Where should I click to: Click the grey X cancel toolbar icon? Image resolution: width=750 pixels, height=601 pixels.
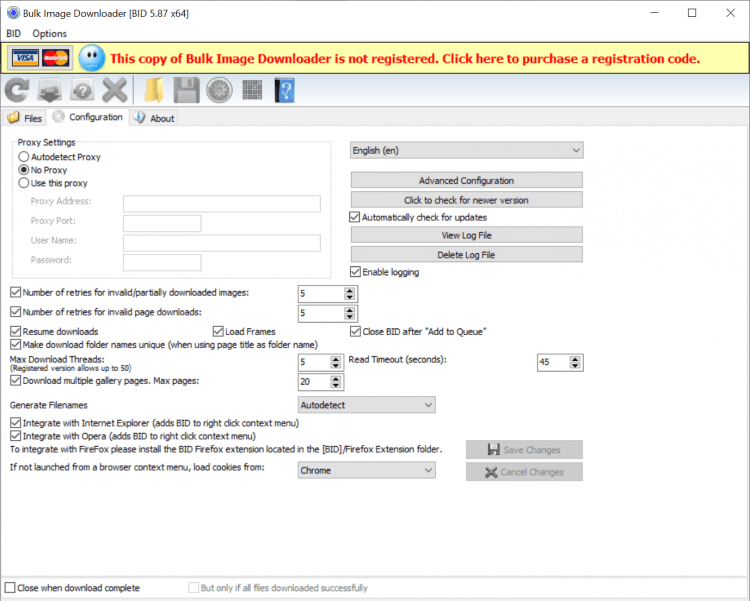point(114,91)
